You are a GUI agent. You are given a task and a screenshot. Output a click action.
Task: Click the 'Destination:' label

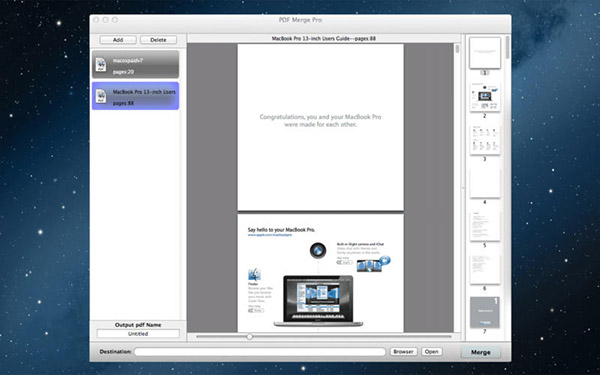(x=116, y=352)
